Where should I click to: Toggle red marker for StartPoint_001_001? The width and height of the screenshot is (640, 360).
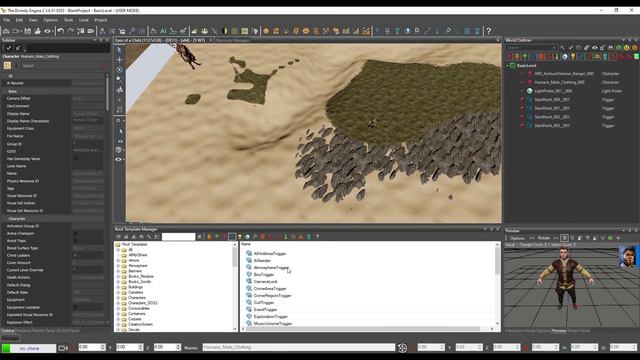[522, 108]
